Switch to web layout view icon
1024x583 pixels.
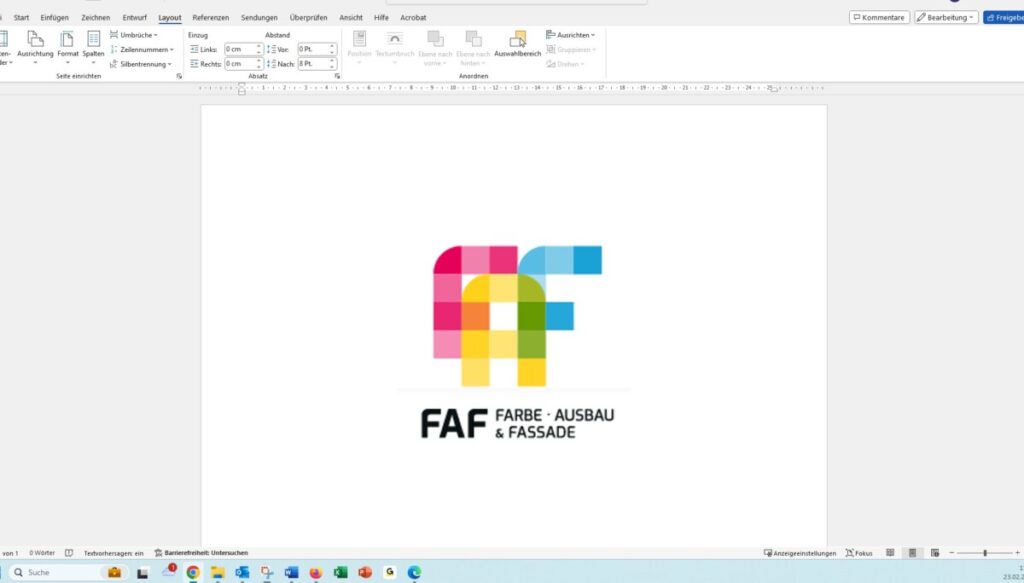pos(935,553)
